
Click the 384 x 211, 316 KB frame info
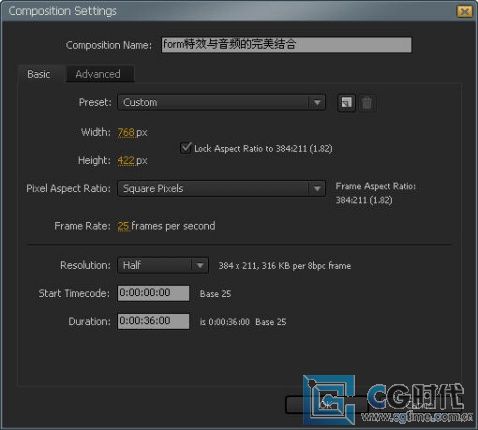tap(285, 266)
